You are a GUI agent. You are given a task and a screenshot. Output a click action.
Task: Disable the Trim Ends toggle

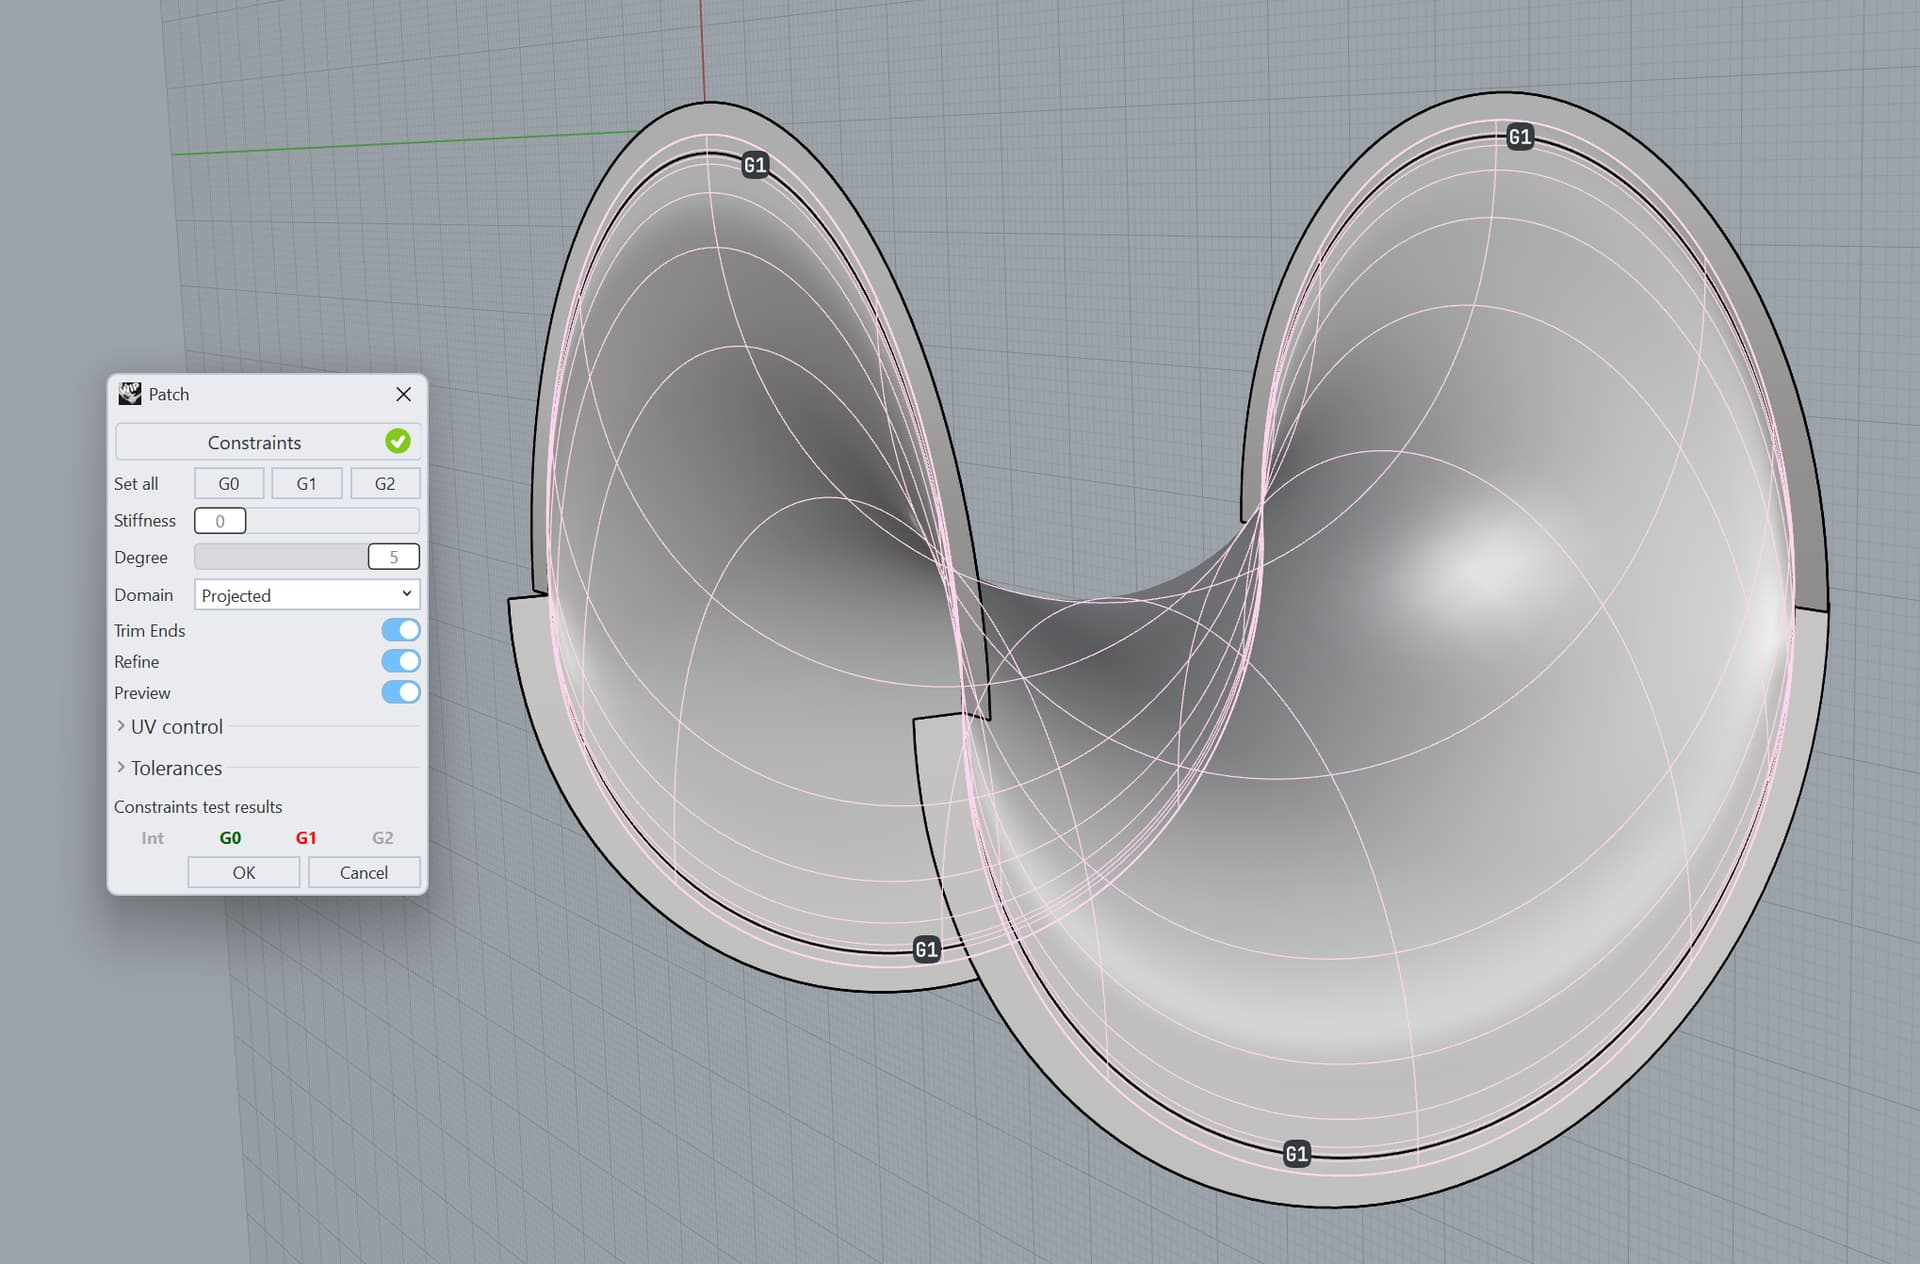click(x=401, y=630)
